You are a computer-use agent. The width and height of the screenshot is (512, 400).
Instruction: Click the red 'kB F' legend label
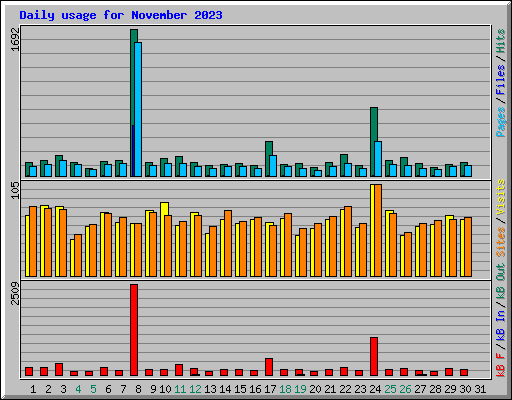[500, 365]
